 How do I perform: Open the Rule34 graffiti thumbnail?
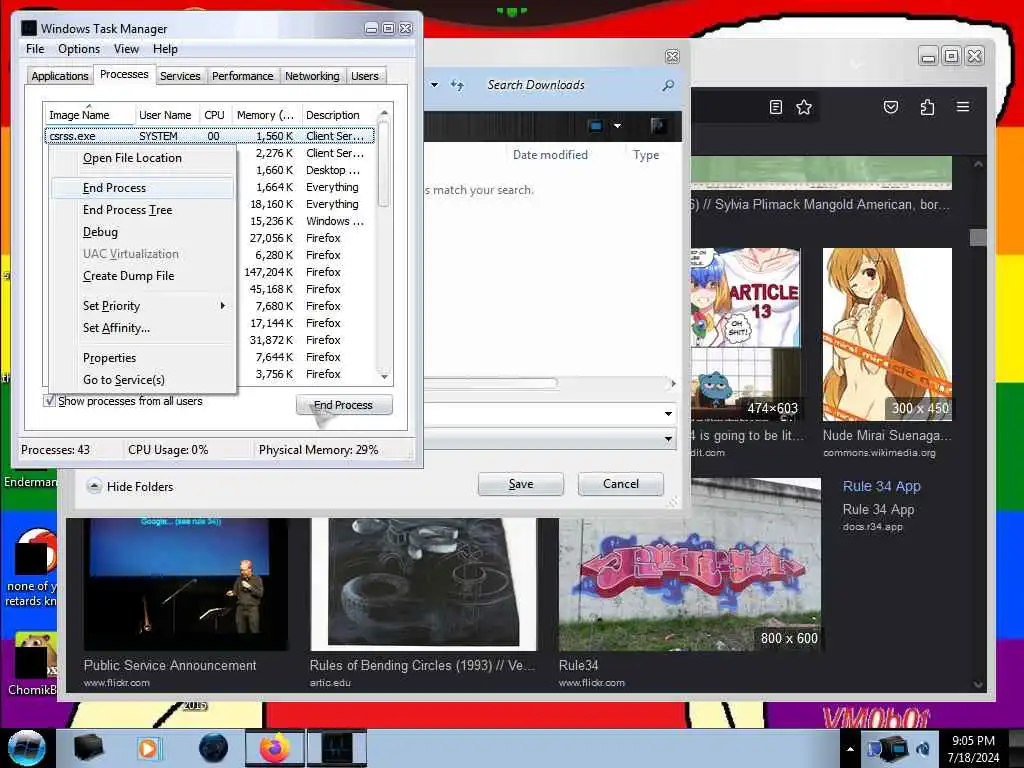pyautogui.click(x=690, y=564)
